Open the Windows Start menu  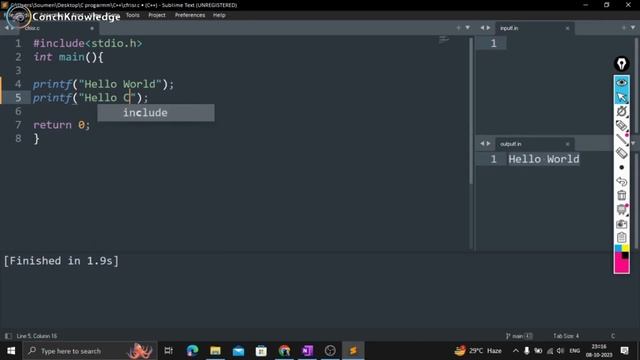[x=11, y=351]
